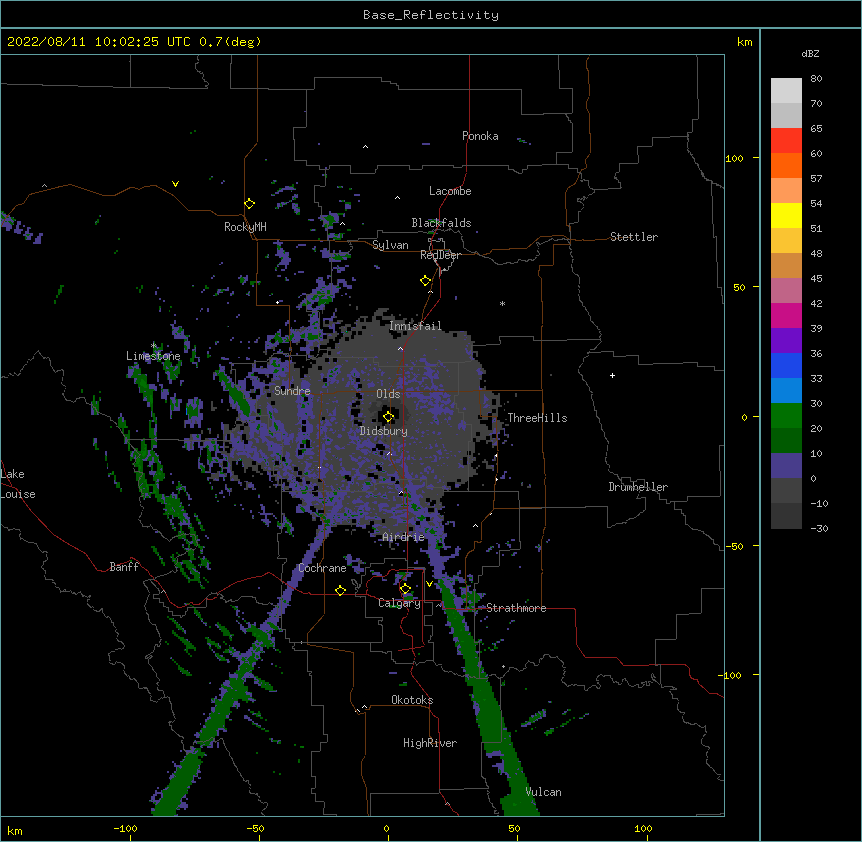Click the Blackfalds city label
This screenshot has width=862, height=842.
pyautogui.click(x=441, y=223)
